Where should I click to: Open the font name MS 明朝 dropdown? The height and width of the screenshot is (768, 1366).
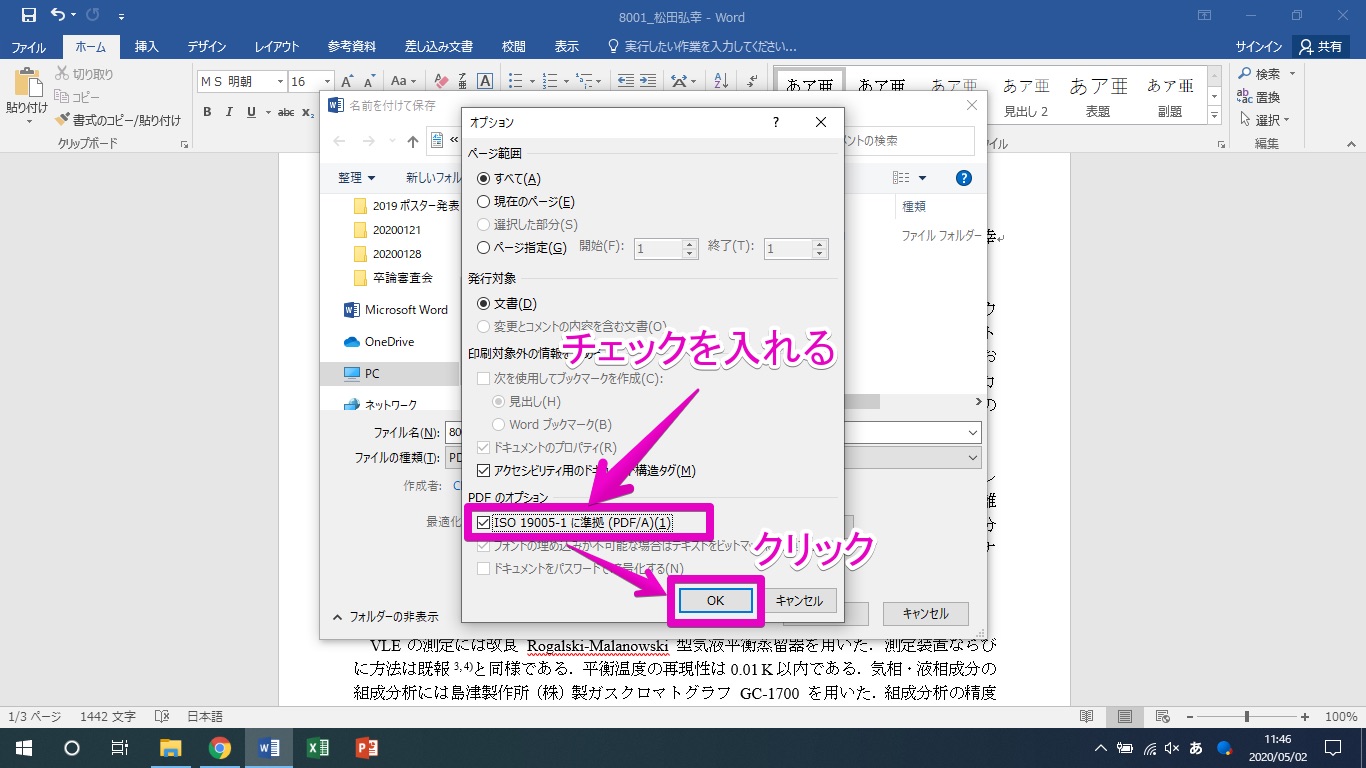coord(278,81)
